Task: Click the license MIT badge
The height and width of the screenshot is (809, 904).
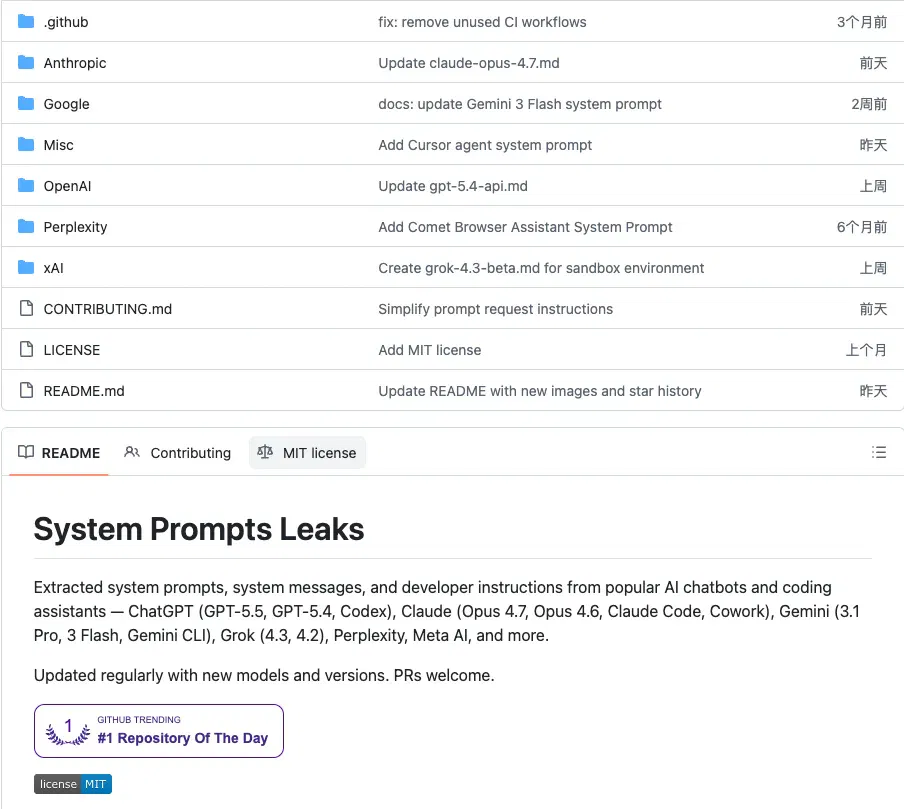Action: tap(73, 784)
